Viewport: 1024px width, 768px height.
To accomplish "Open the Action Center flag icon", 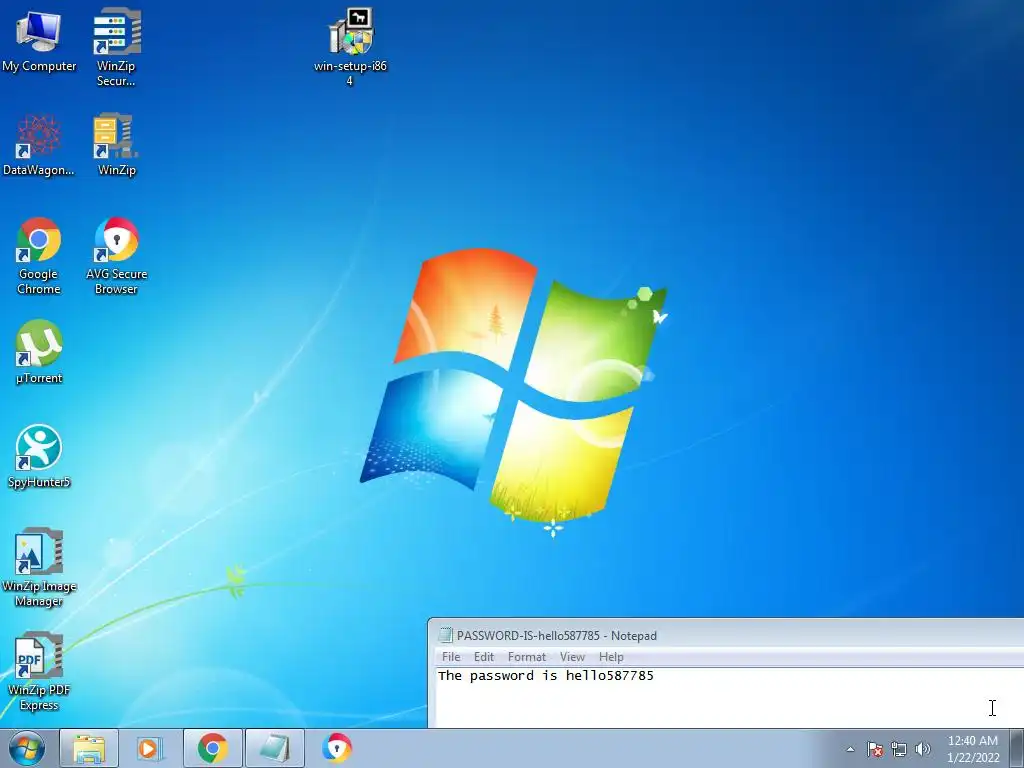I will tap(875, 749).
